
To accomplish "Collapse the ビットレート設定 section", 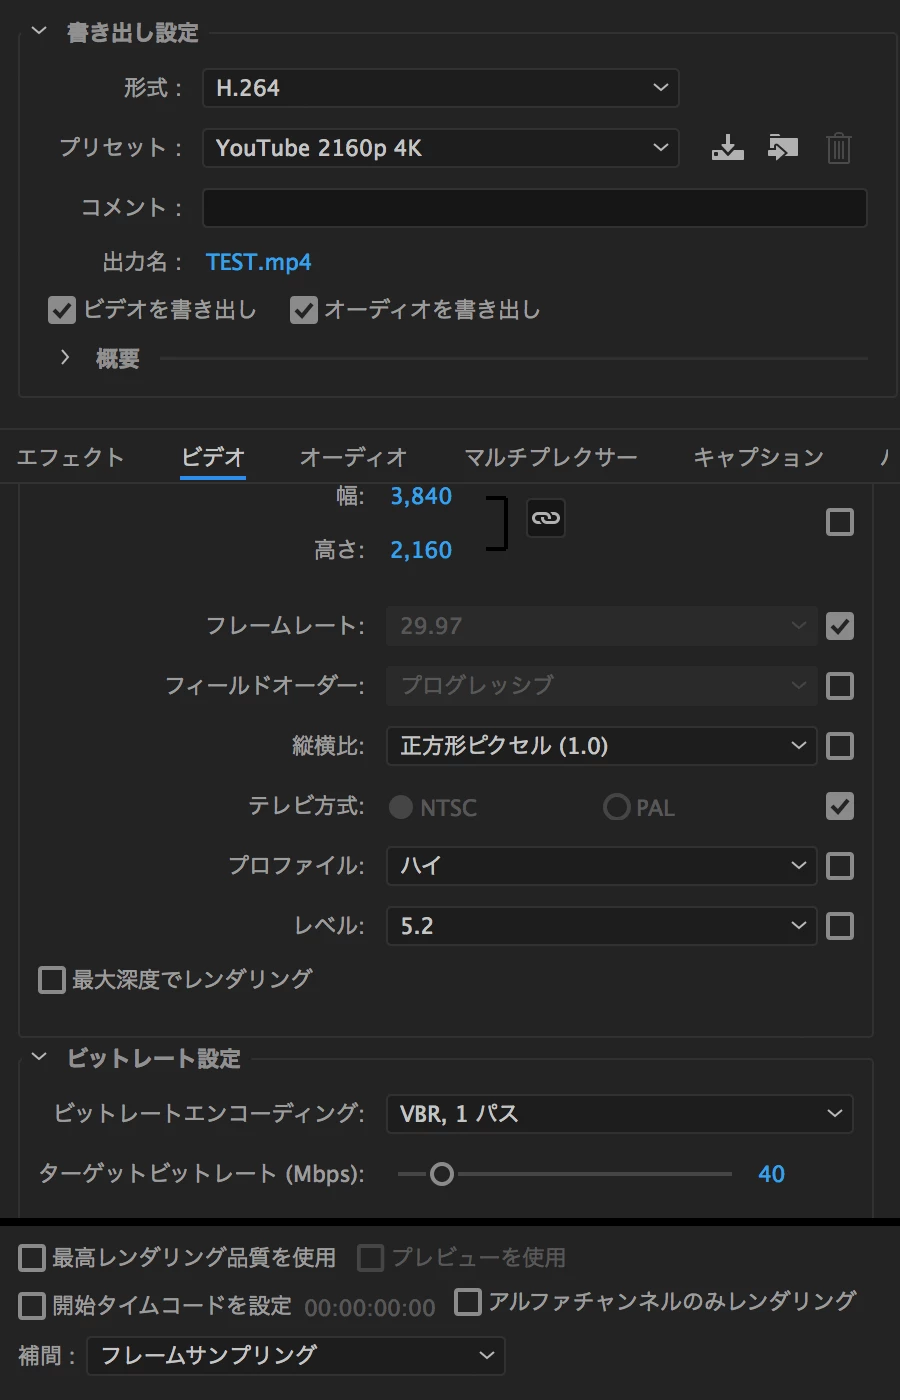I will 39,1058.
